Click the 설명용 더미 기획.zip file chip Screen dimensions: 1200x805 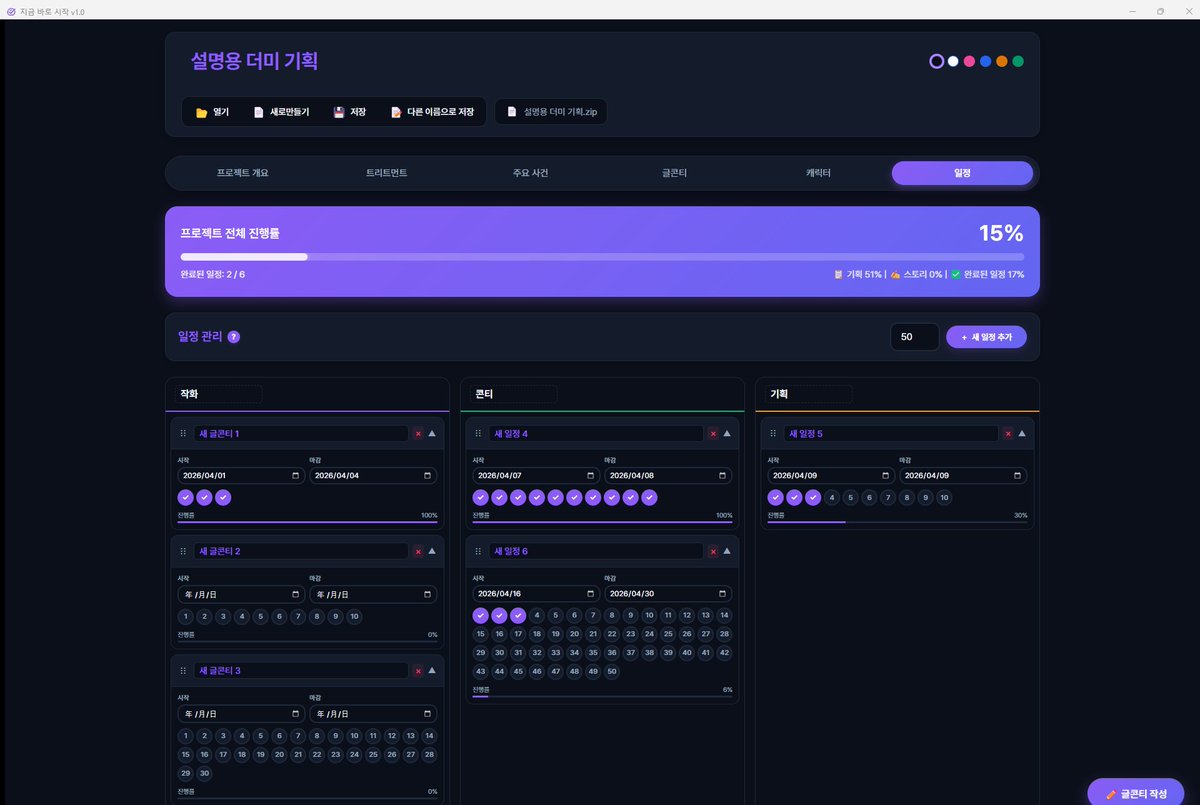click(x=550, y=112)
